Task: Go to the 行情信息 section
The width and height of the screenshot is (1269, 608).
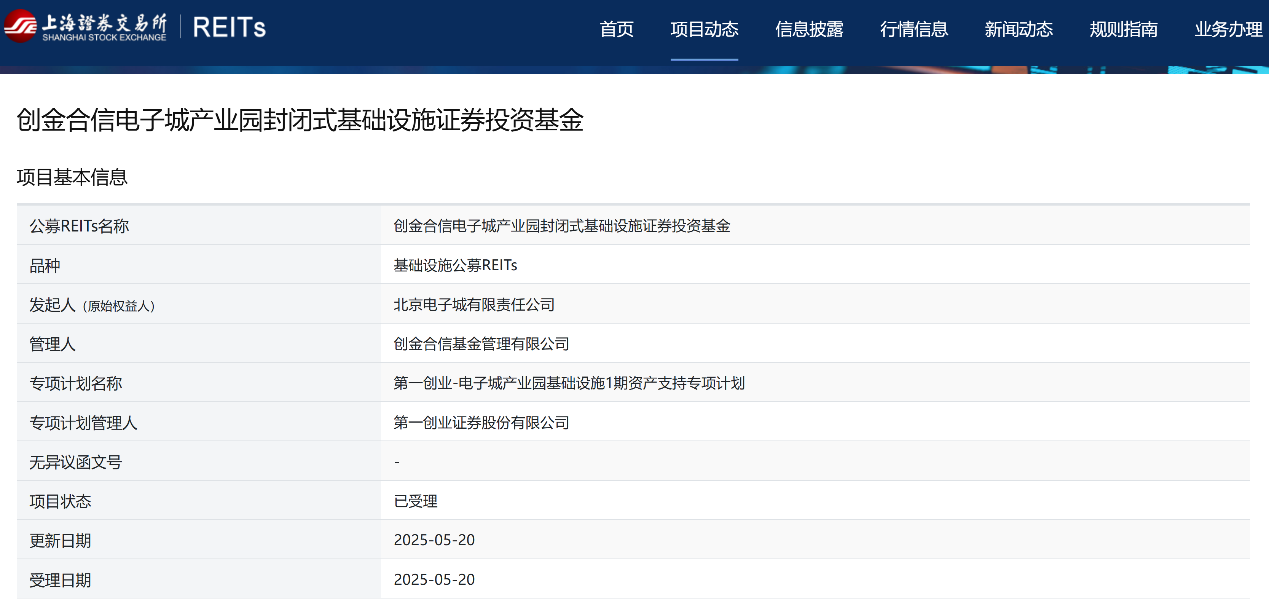Action: click(x=914, y=30)
